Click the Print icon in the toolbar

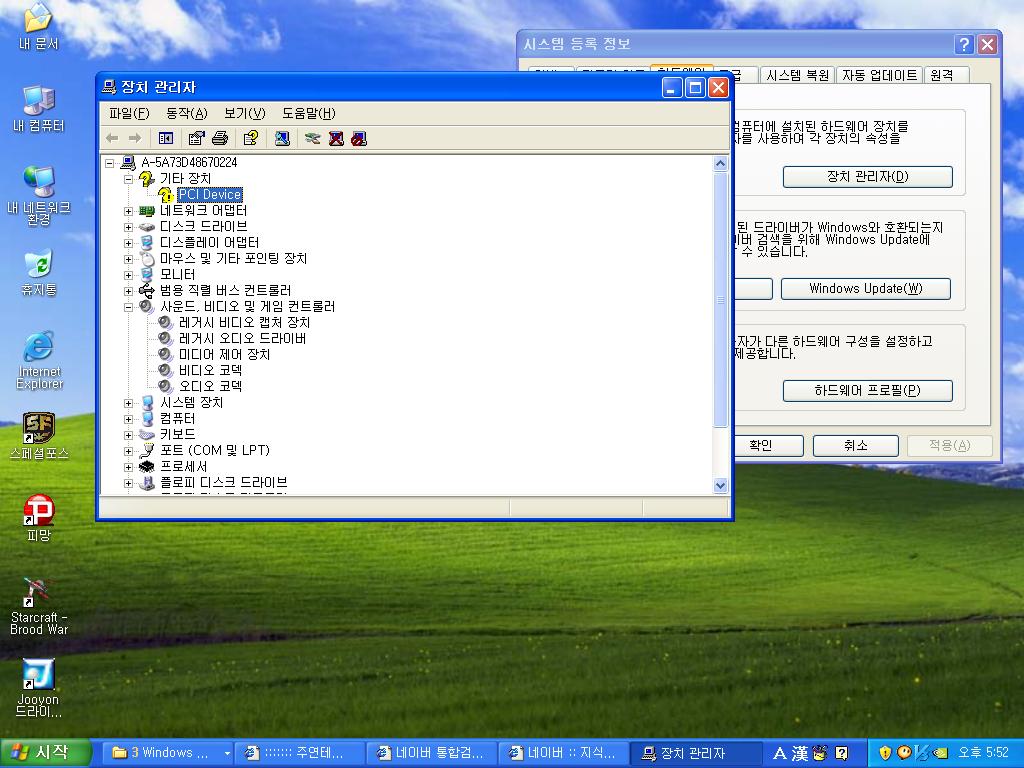(220, 138)
